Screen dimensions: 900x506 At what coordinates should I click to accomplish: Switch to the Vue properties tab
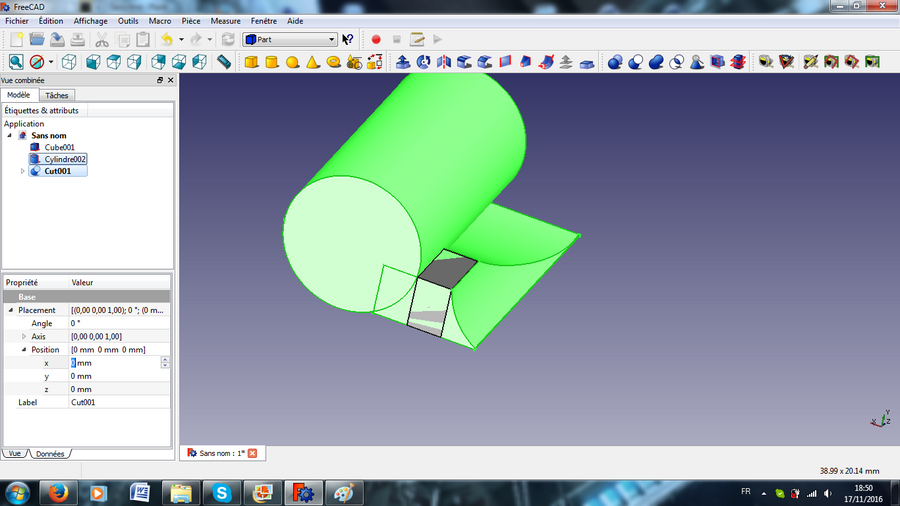[x=14, y=453]
